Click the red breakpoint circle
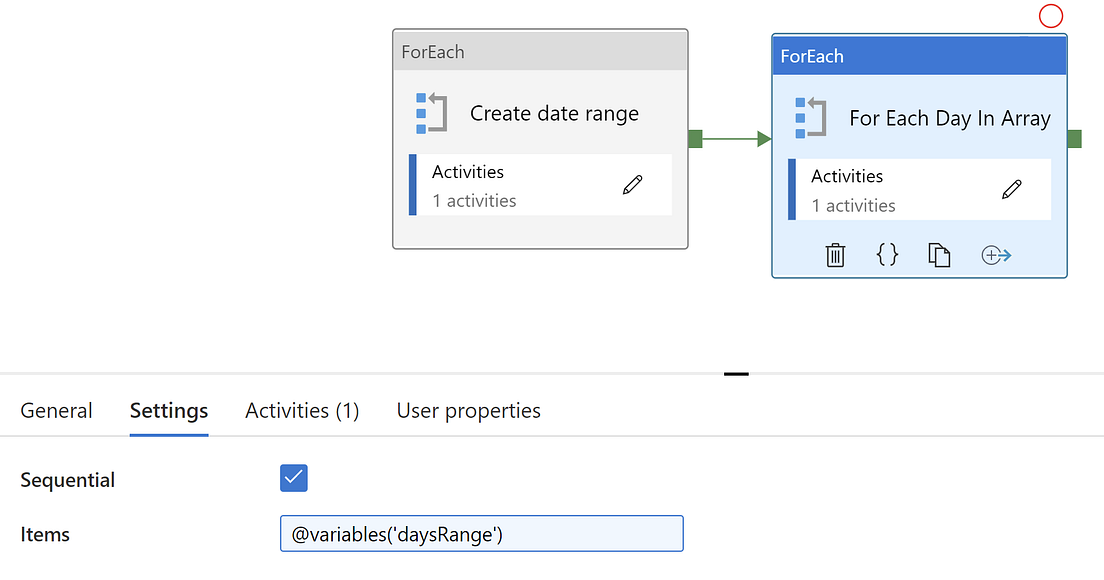This screenshot has height=580, width=1104. point(1051,16)
